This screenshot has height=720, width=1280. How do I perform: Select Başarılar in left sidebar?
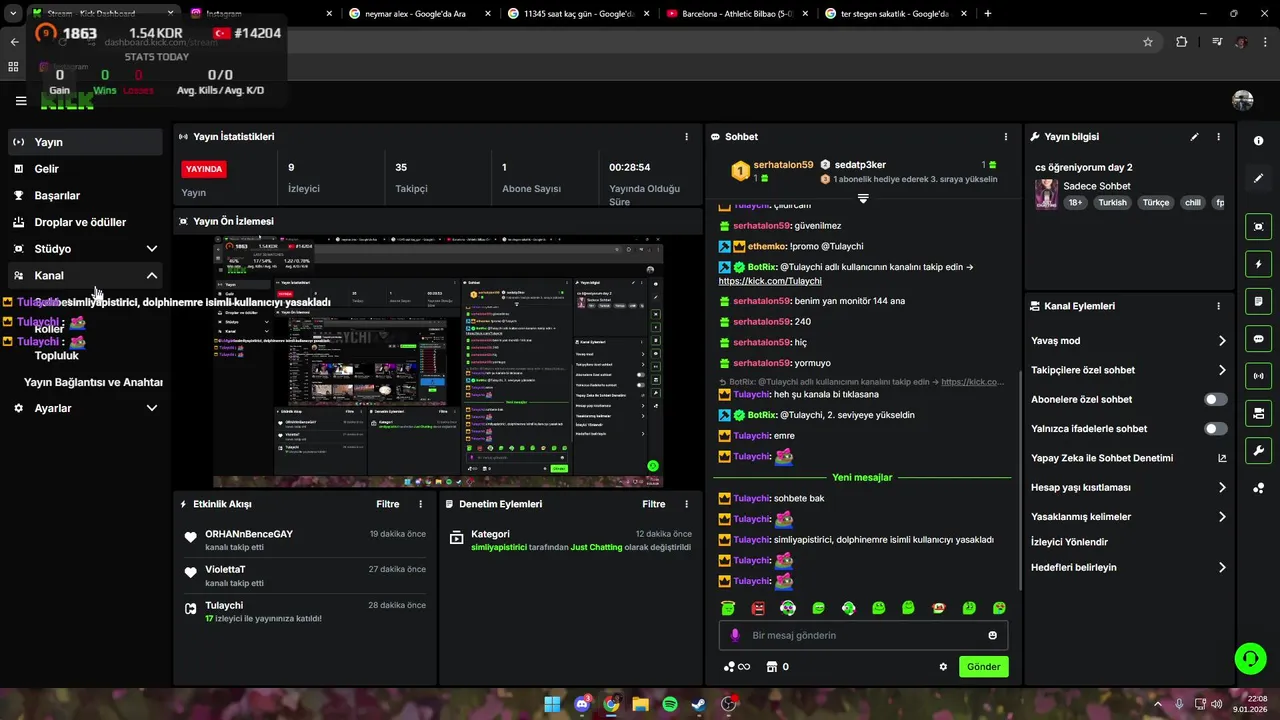coord(85,196)
